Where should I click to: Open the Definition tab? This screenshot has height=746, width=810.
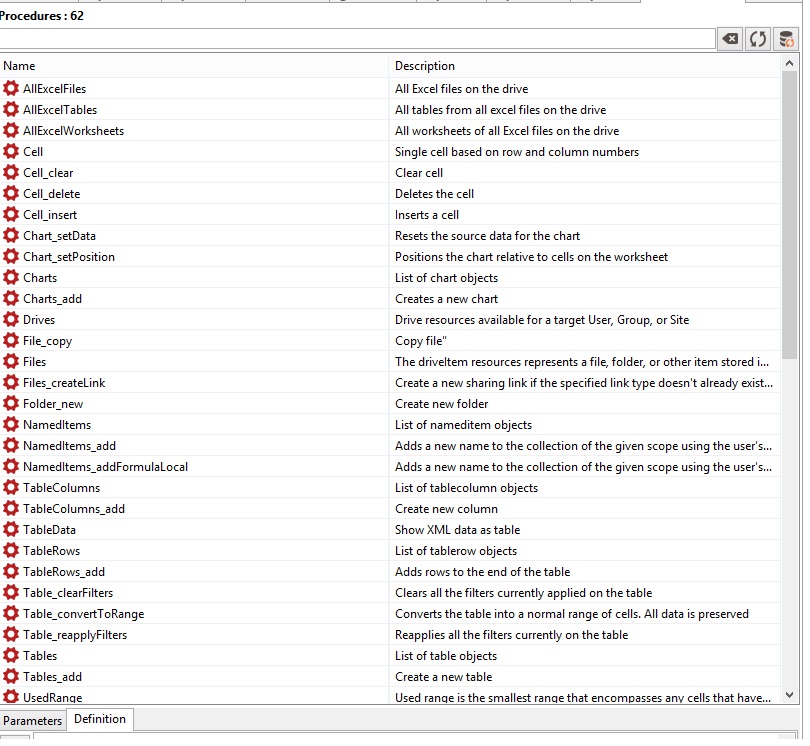pyautogui.click(x=100, y=719)
